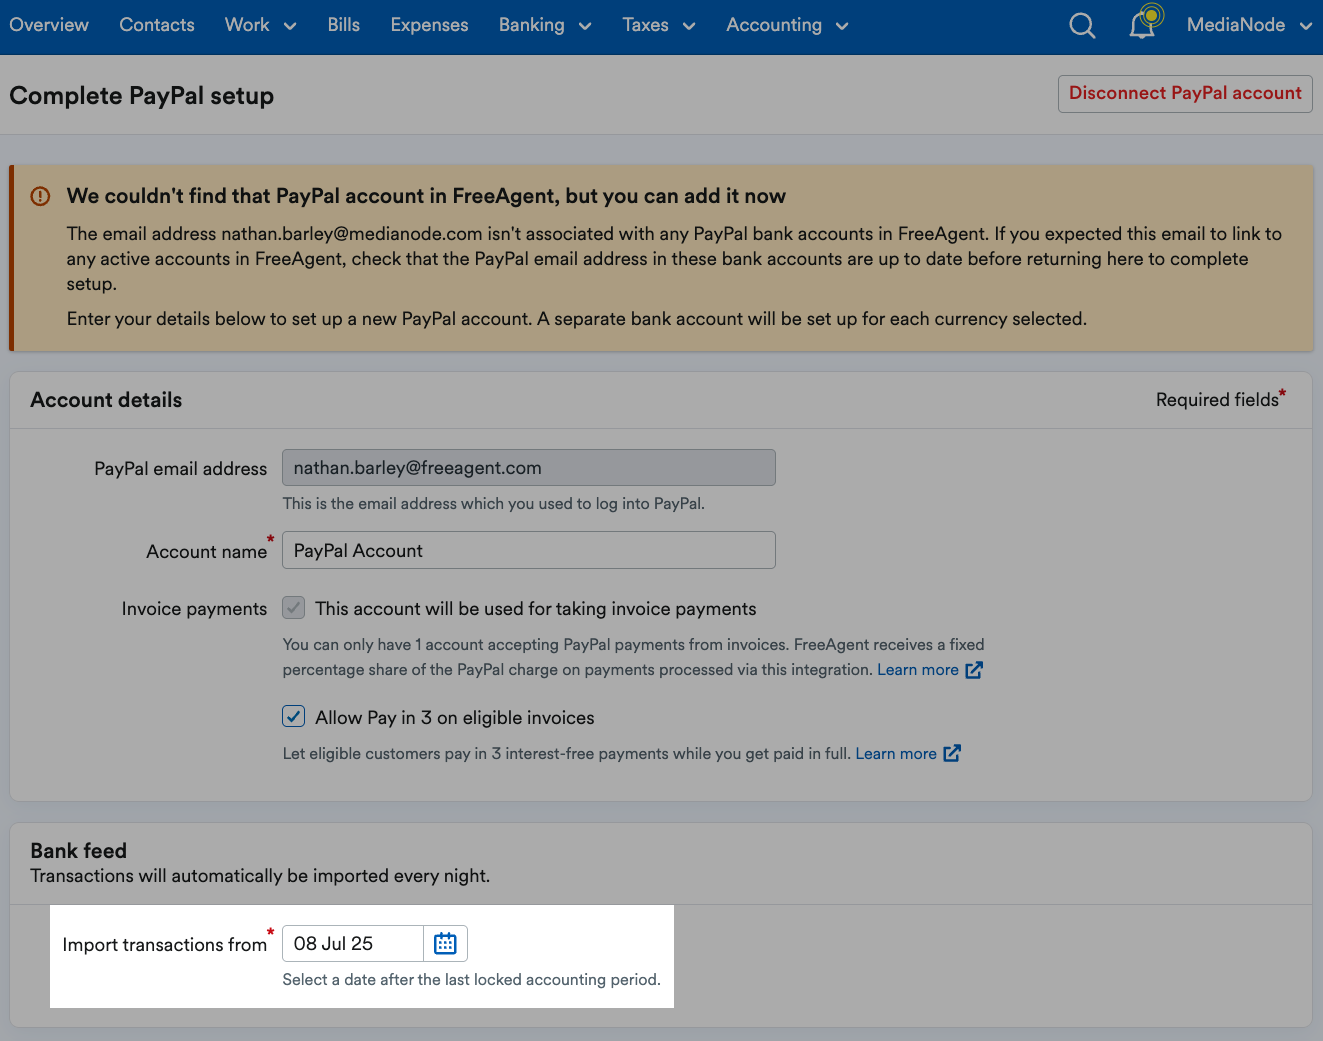Open the calendar date picker icon
Image resolution: width=1323 pixels, height=1041 pixels.
[445, 943]
